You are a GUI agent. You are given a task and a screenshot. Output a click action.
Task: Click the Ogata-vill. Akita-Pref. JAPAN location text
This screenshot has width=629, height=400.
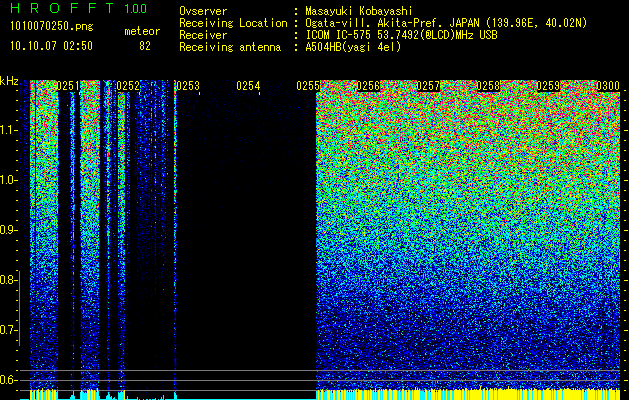coord(446,23)
